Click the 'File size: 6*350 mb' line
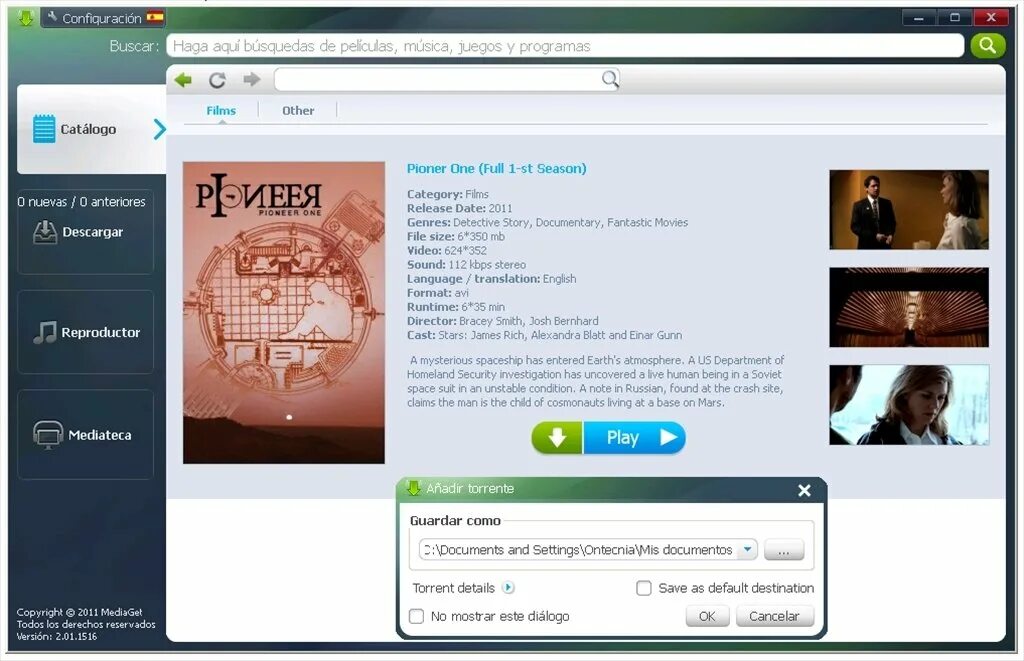 456,236
